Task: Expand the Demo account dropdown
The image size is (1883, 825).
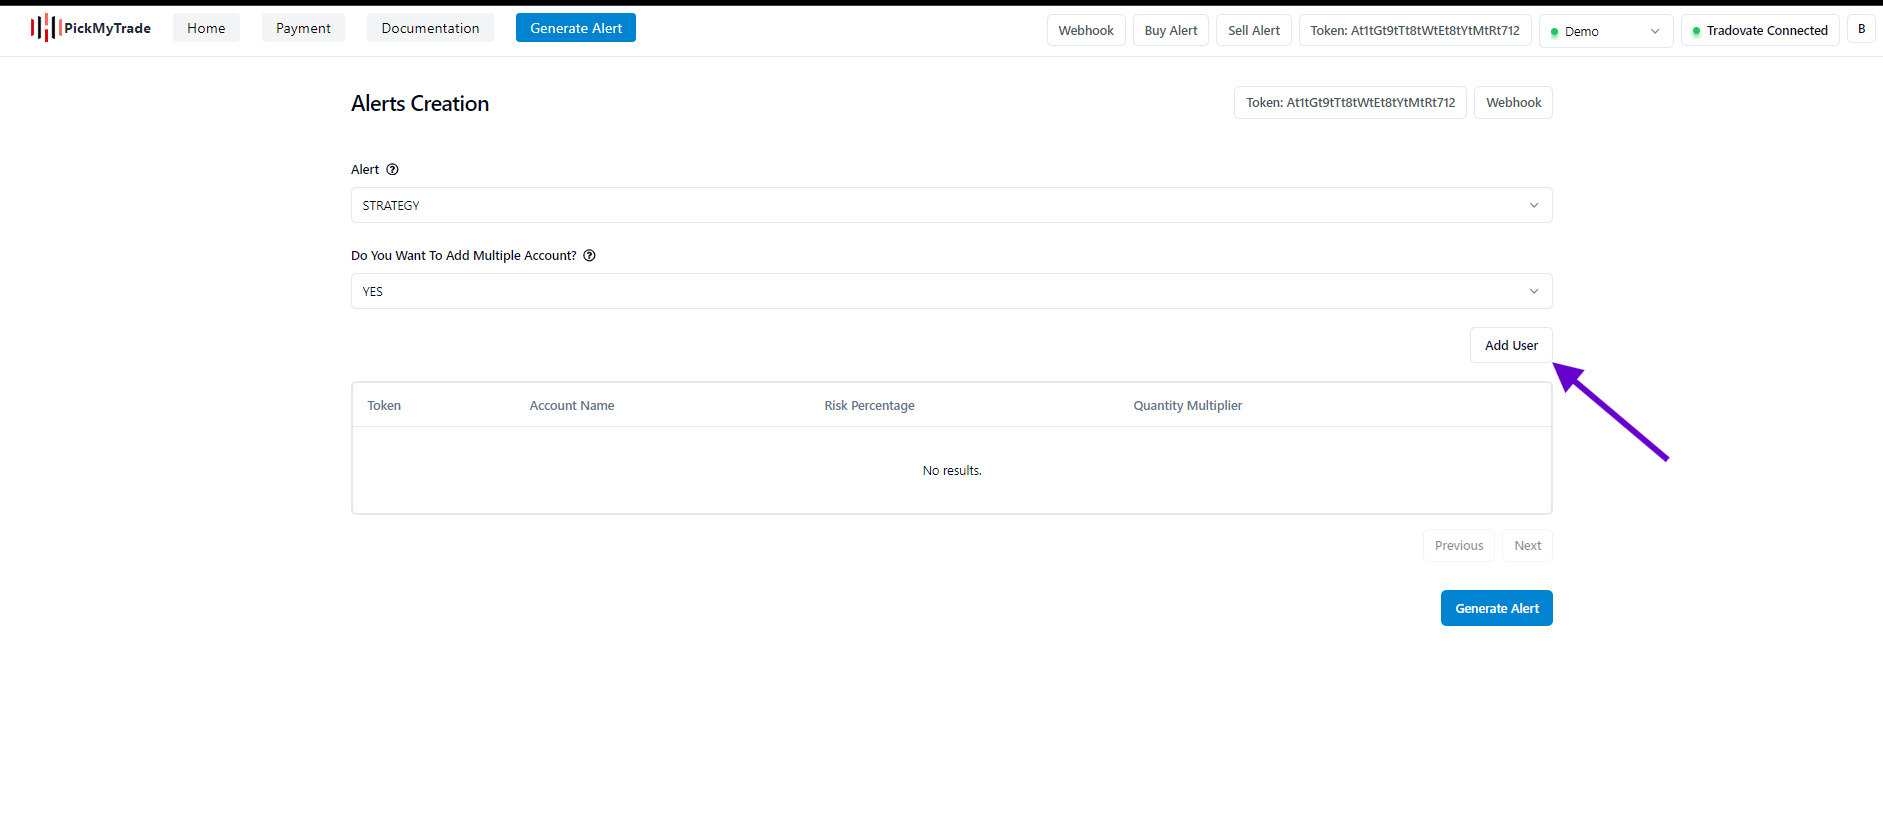Action: point(1606,31)
